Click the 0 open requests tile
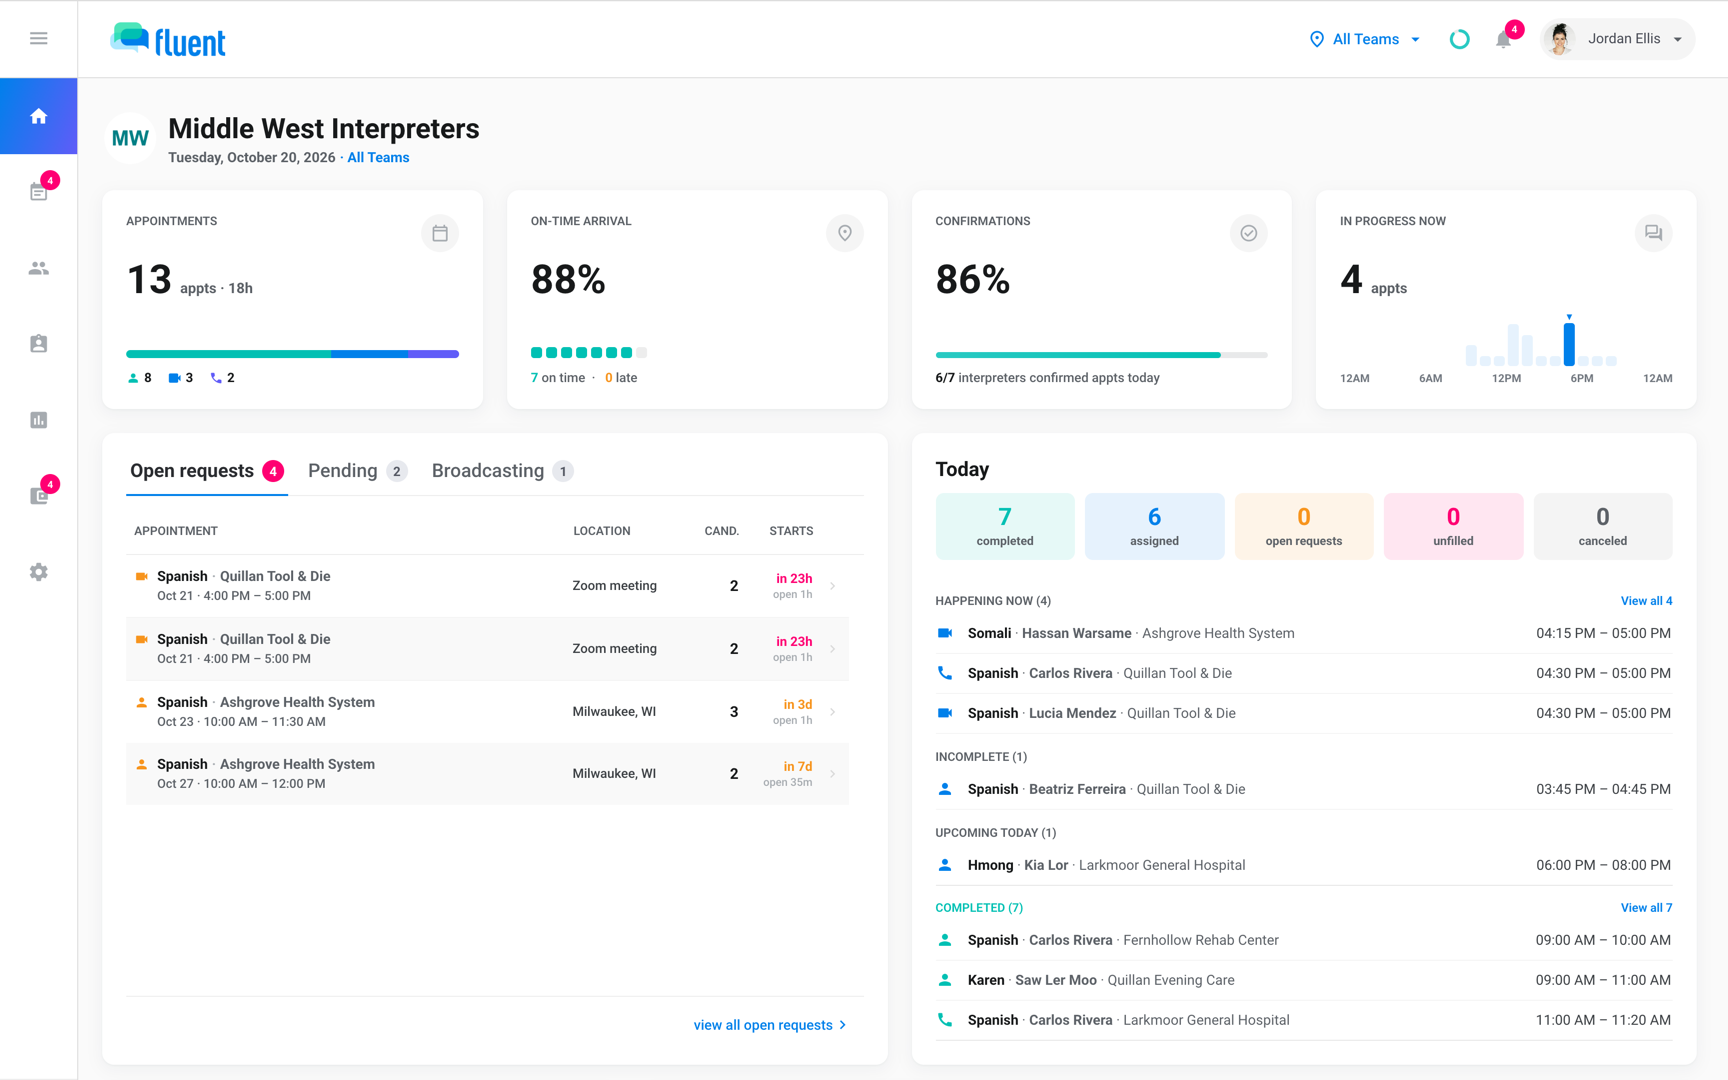Screen dimensions: 1728x1080 point(1304,526)
